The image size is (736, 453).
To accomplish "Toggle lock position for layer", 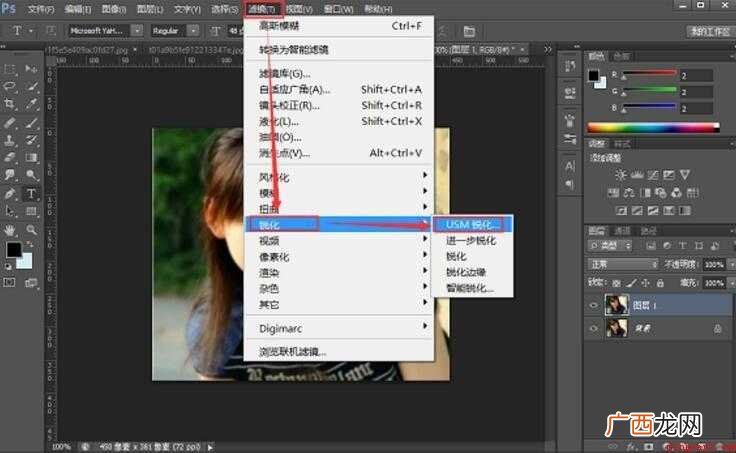I will click(646, 283).
